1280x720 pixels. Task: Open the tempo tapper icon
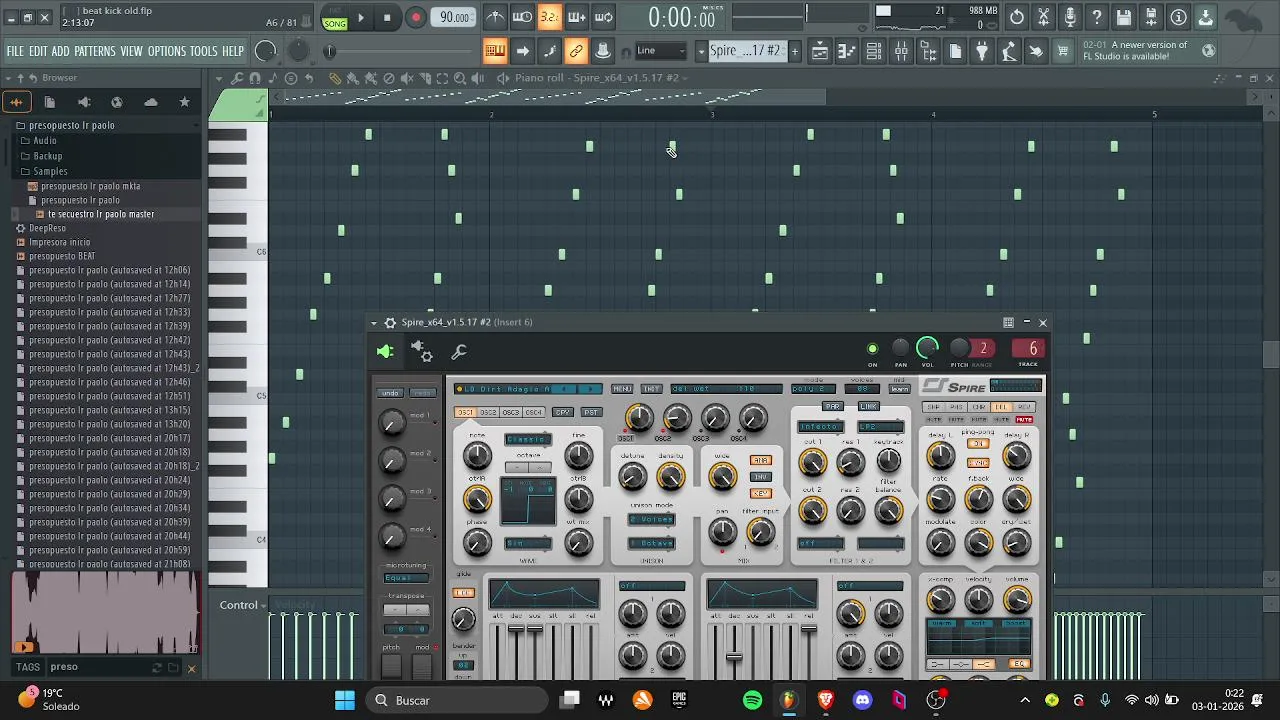pyautogui.click(x=1009, y=51)
